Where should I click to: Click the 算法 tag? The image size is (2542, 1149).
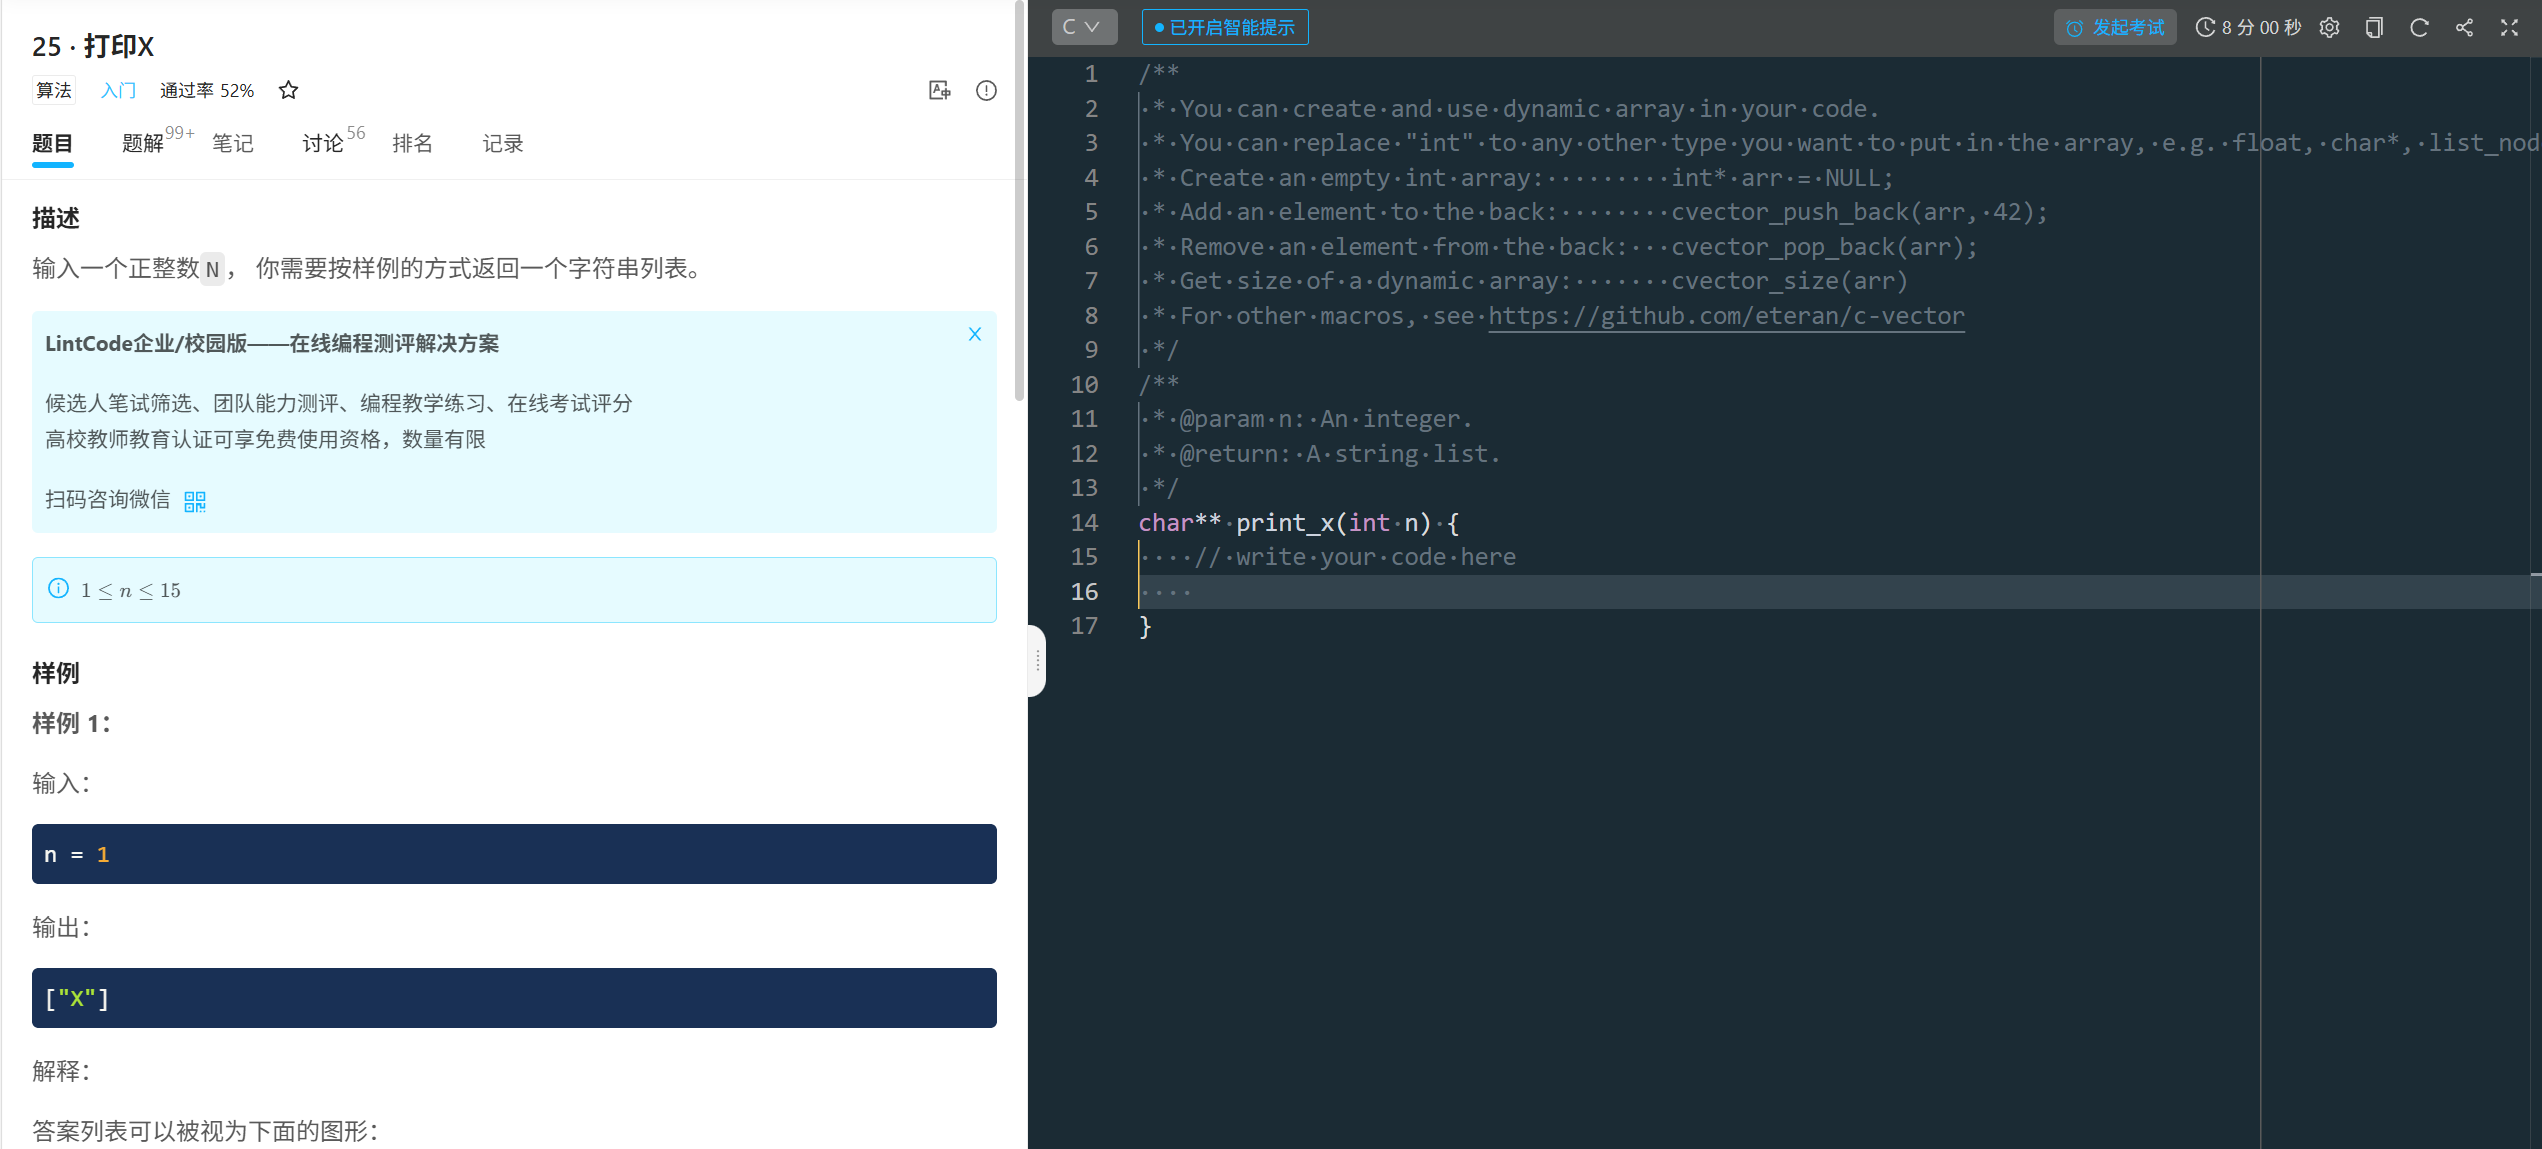pos(54,90)
